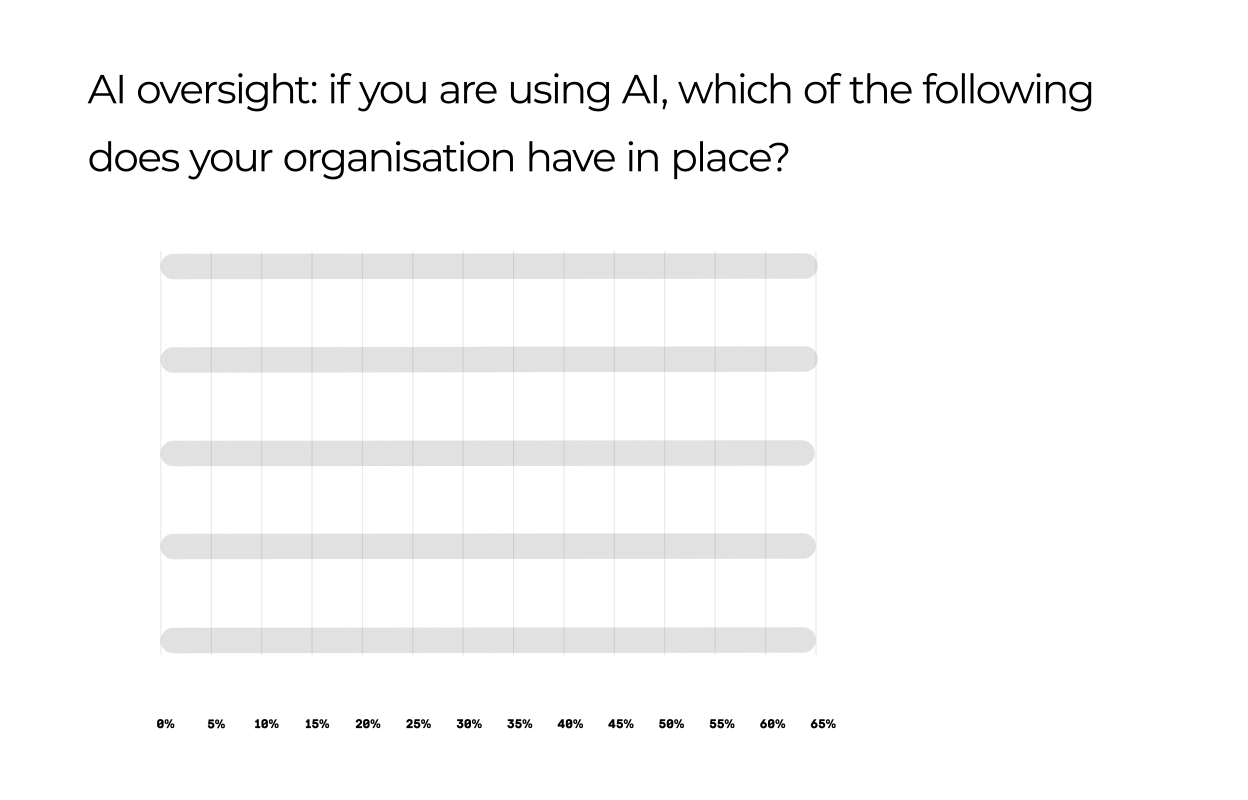The width and height of the screenshot is (1248, 800).
Task: Click the second gray bar from the top
Action: [x=488, y=360]
